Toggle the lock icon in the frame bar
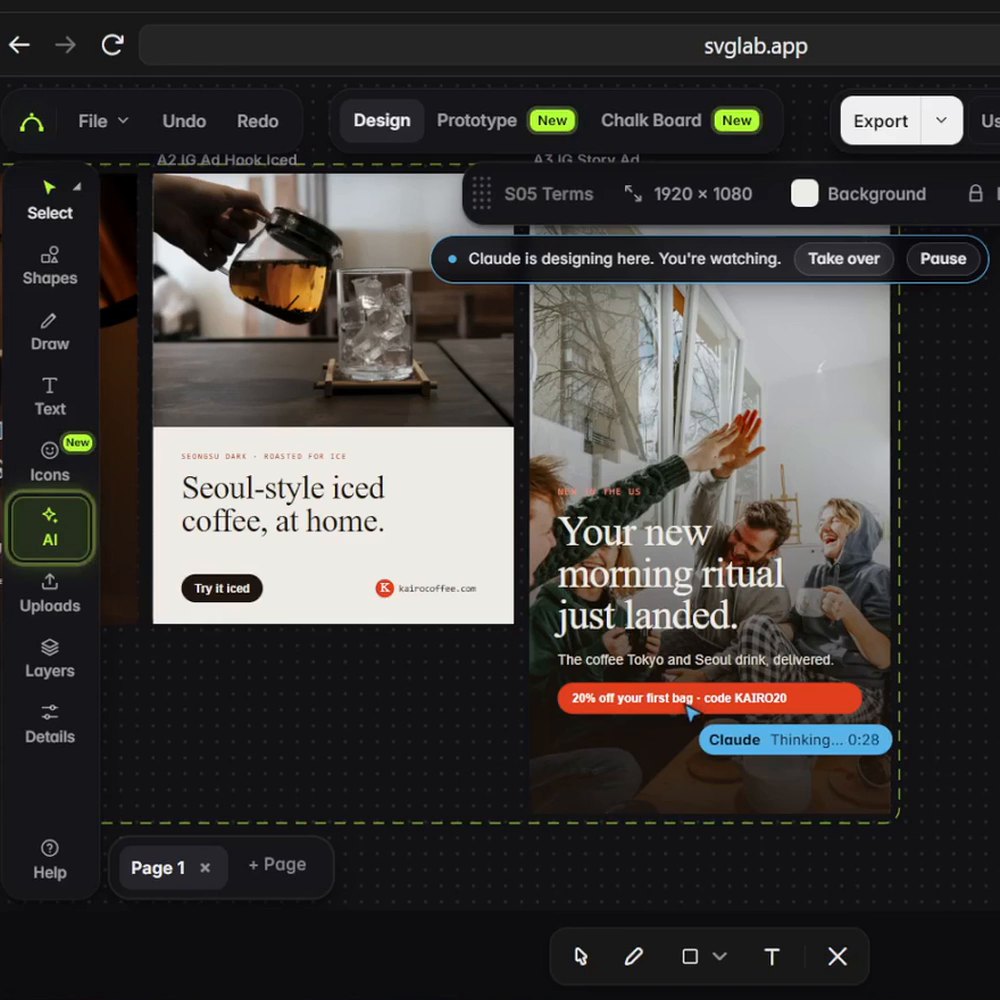This screenshot has width=1000, height=1000. pyautogui.click(x=975, y=193)
